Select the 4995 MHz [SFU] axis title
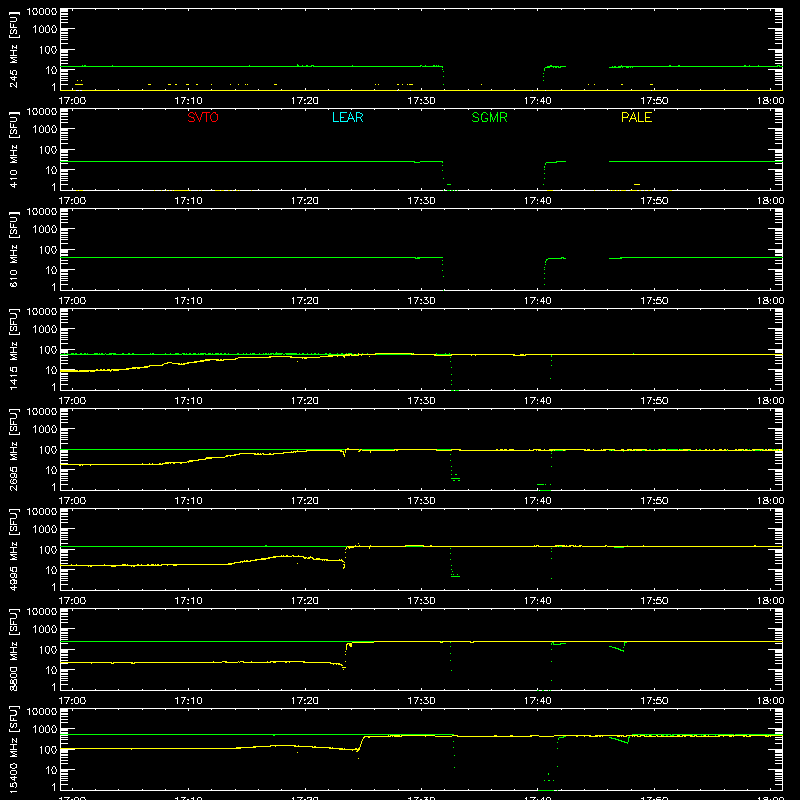This screenshot has width=800, height=800. pos(13,549)
